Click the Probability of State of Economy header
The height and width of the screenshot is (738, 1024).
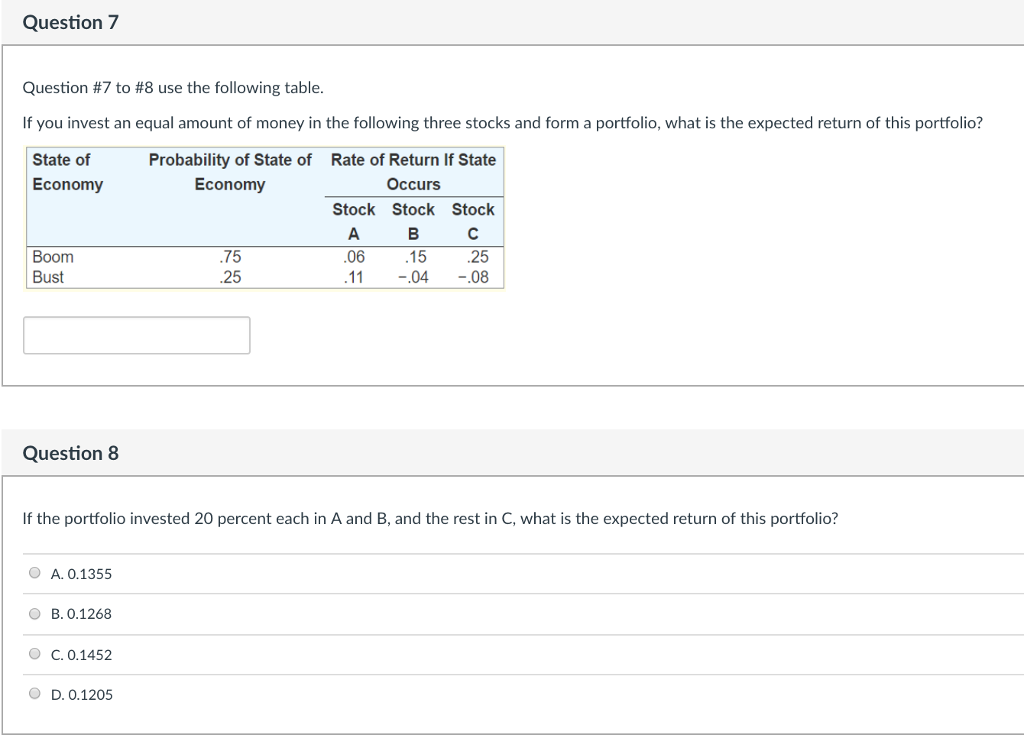click(230, 171)
